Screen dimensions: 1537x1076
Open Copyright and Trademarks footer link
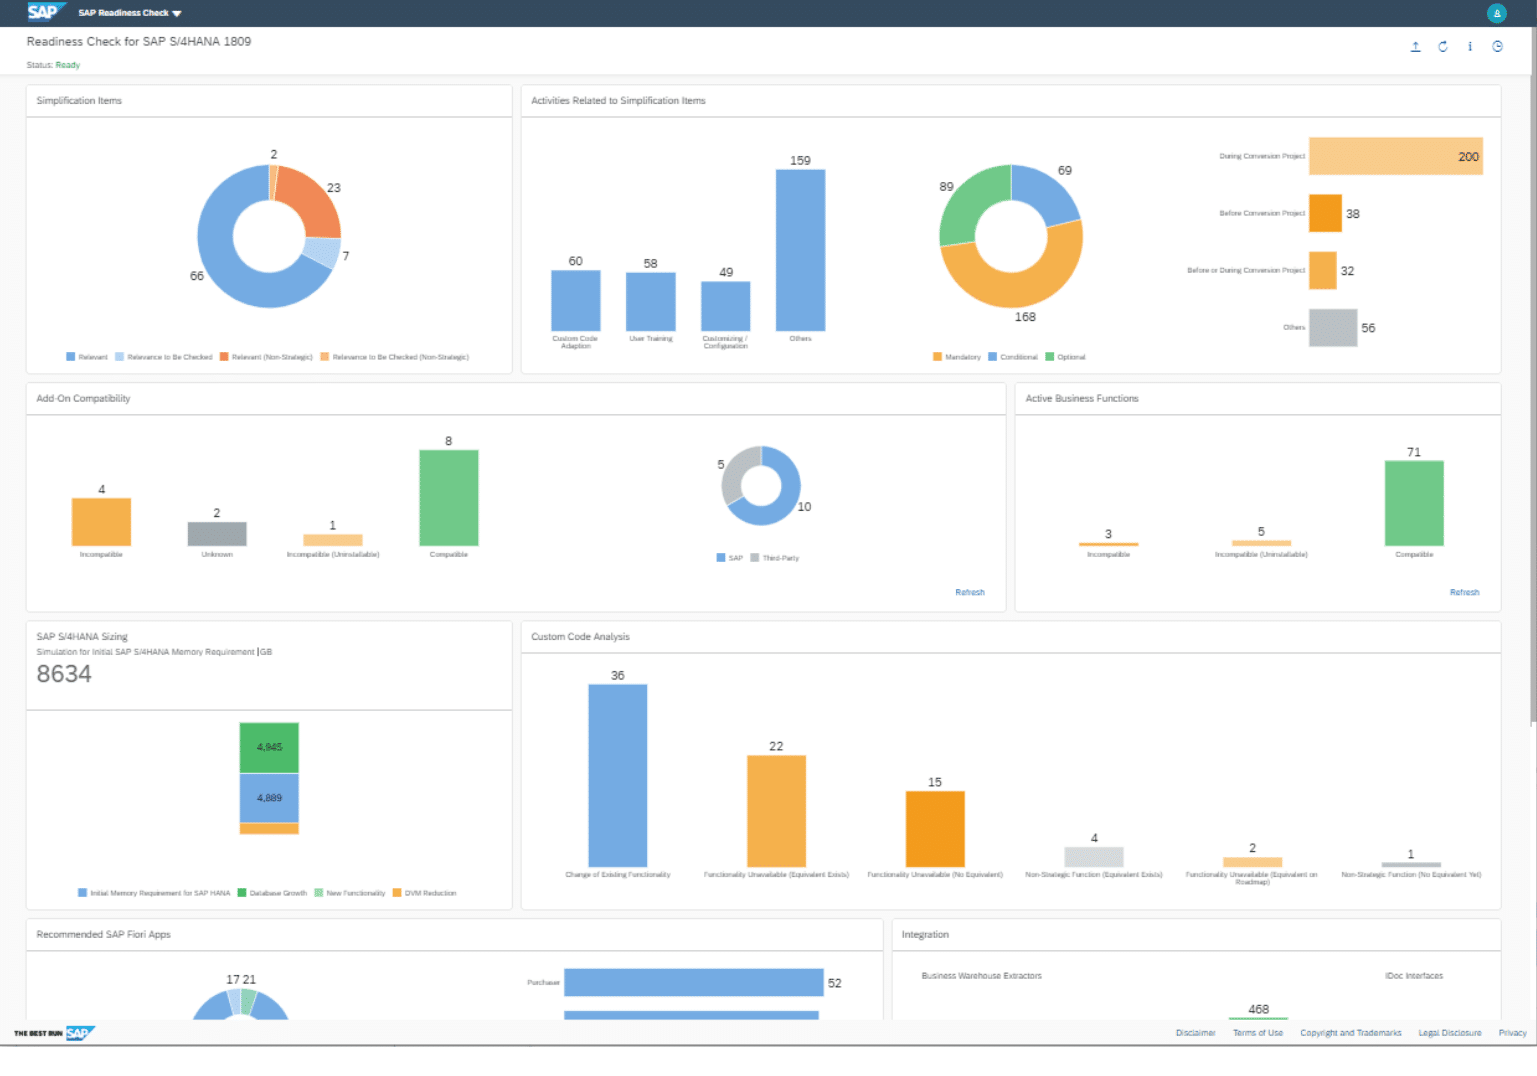pyautogui.click(x=1350, y=1033)
